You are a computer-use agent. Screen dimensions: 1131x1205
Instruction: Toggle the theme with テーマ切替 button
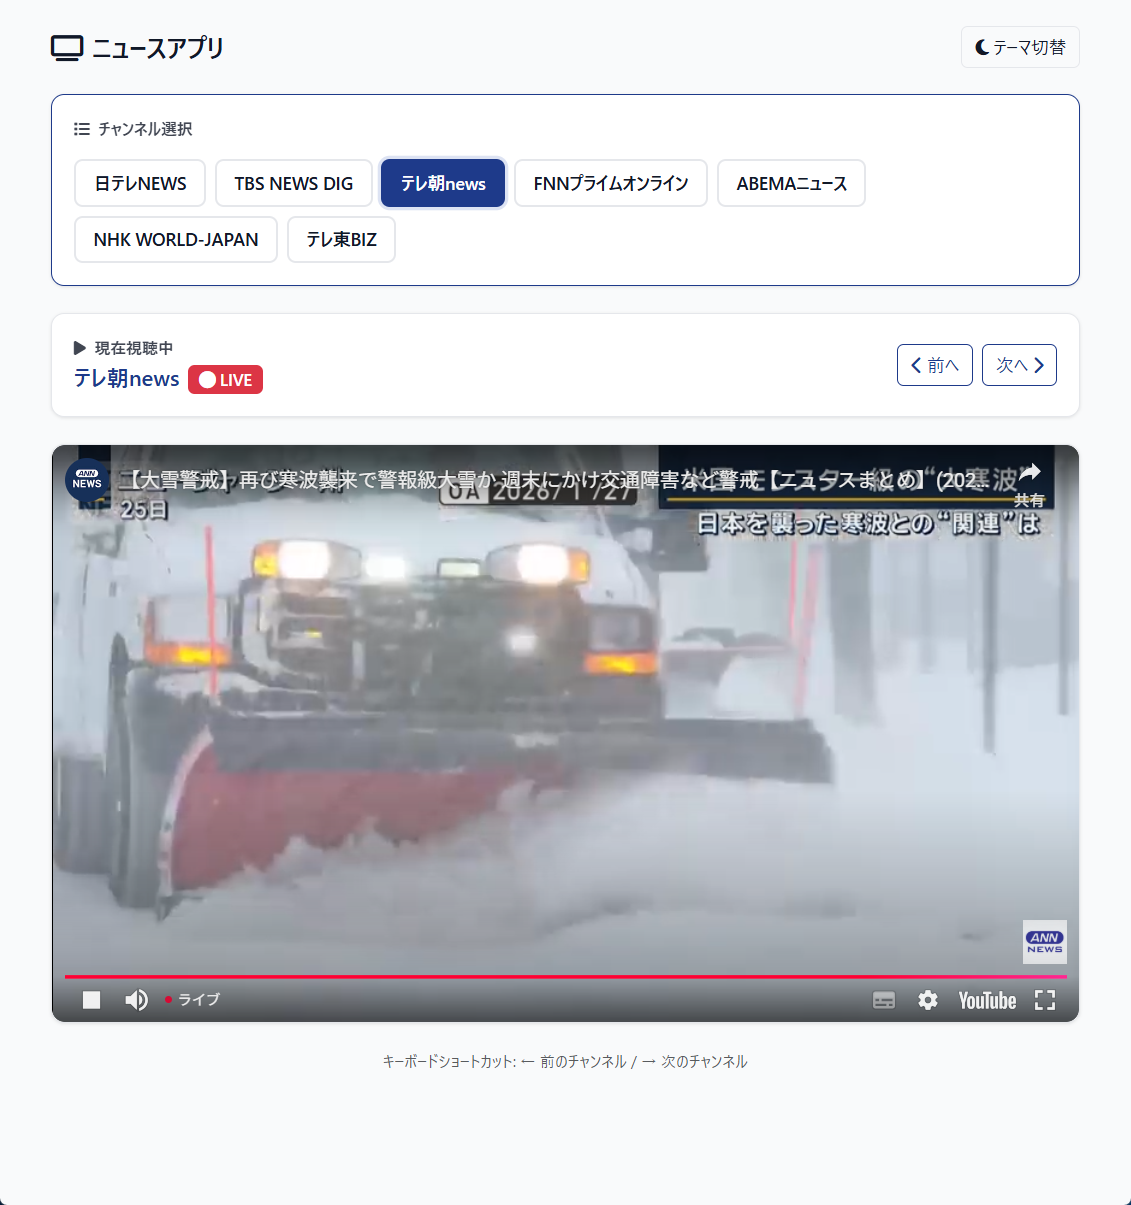(1020, 47)
